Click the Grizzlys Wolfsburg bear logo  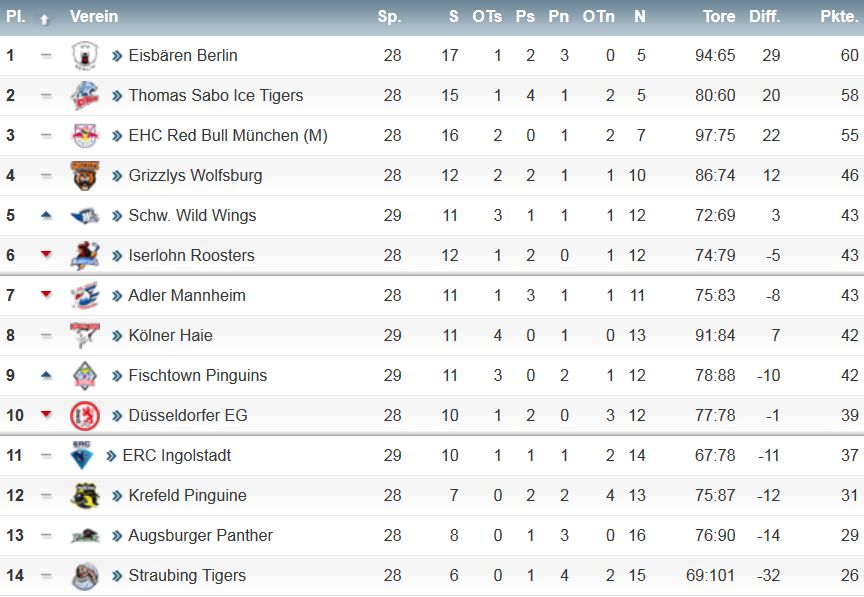pos(85,176)
